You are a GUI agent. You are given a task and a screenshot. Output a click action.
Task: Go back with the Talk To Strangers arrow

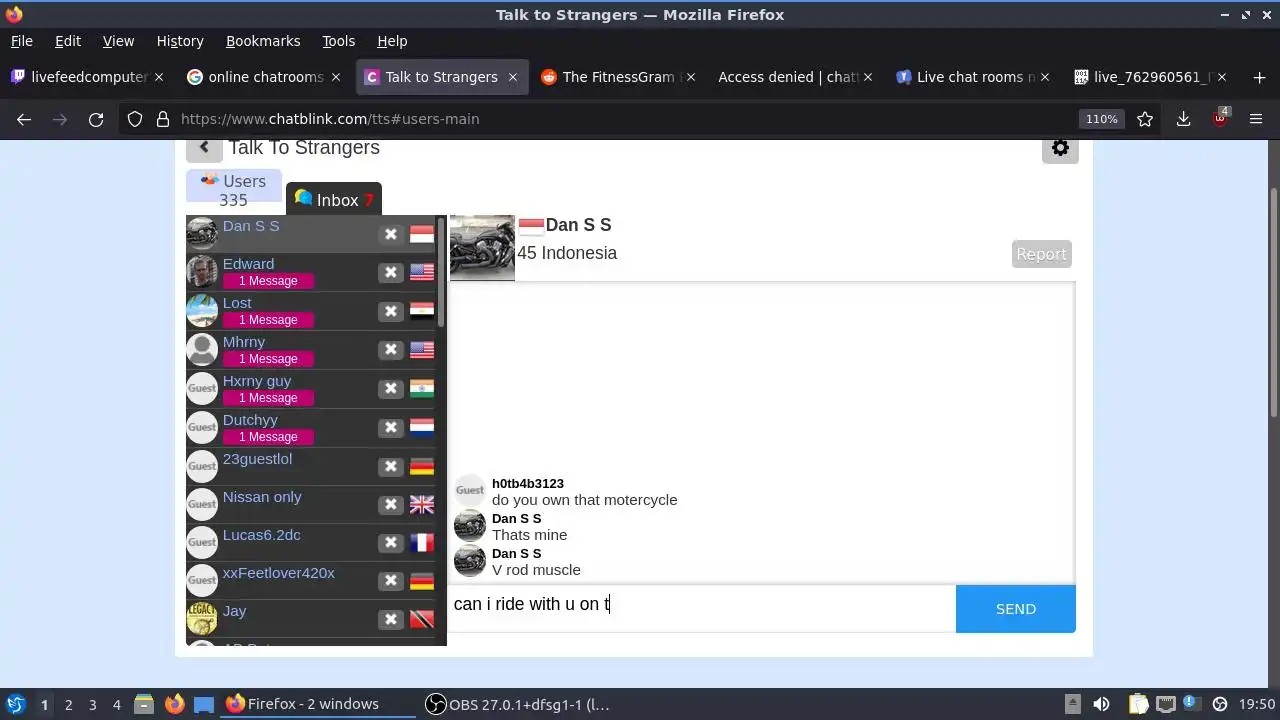(204, 148)
